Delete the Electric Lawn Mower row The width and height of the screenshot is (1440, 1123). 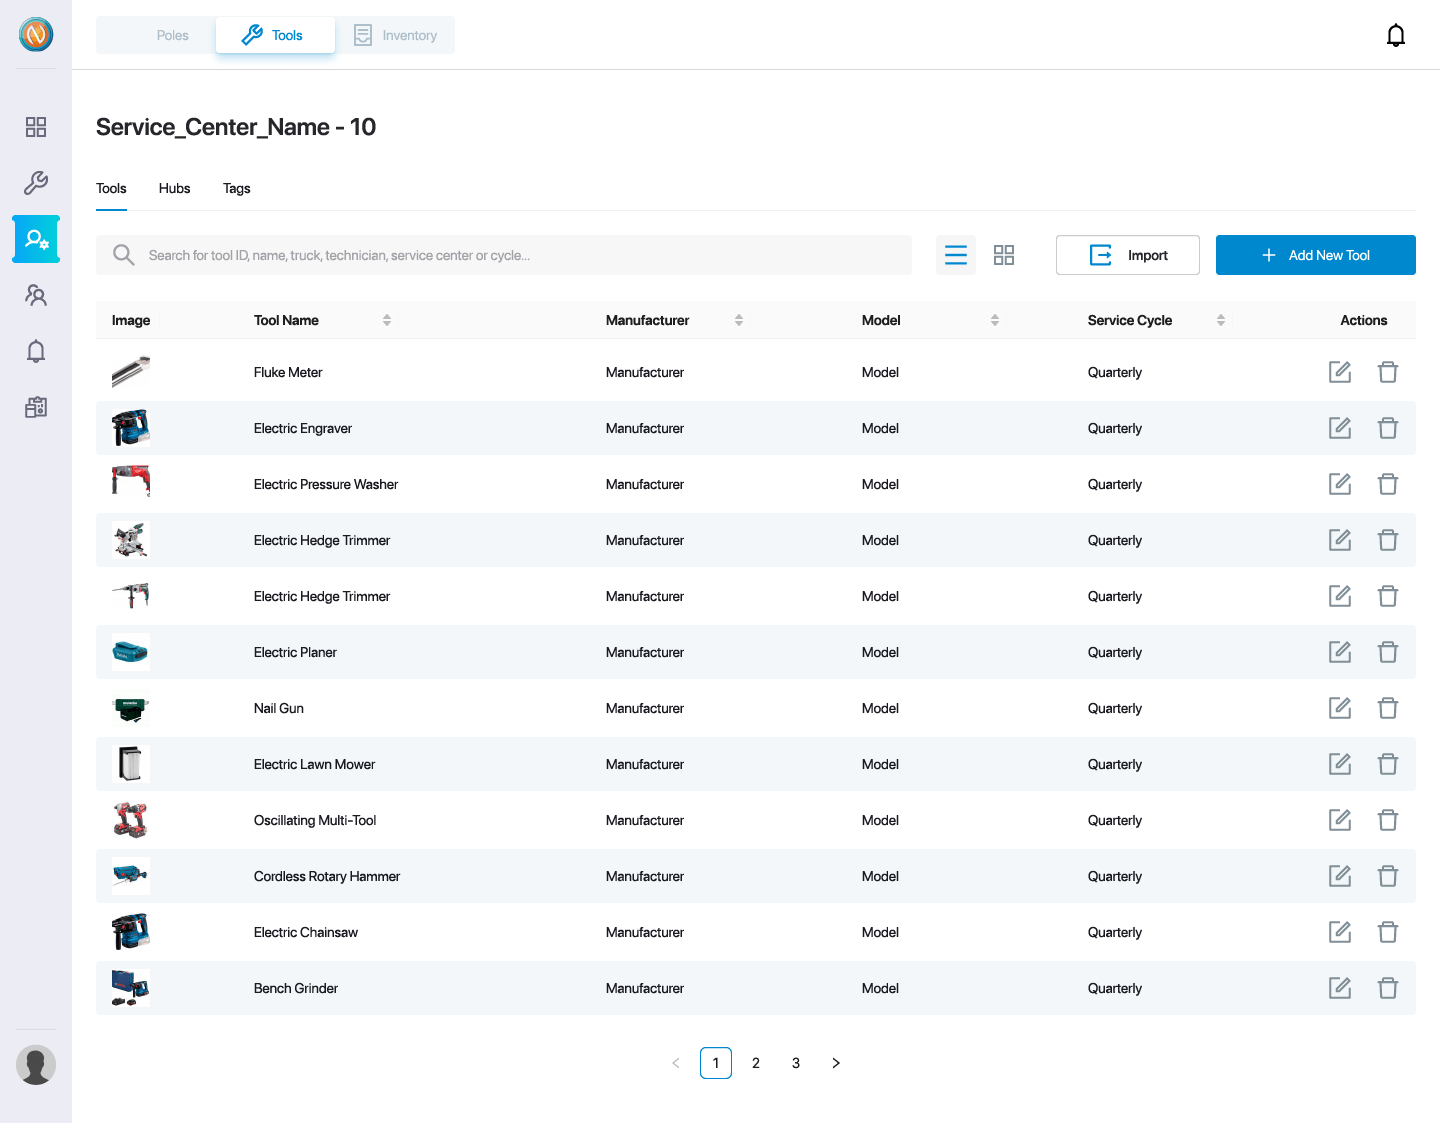[x=1388, y=764]
